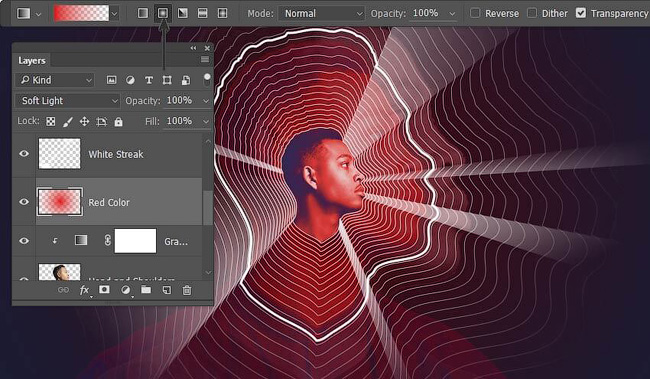The width and height of the screenshot is (650, 379).
Task: Create a new group folder icon
Action: tap(146, 289)
